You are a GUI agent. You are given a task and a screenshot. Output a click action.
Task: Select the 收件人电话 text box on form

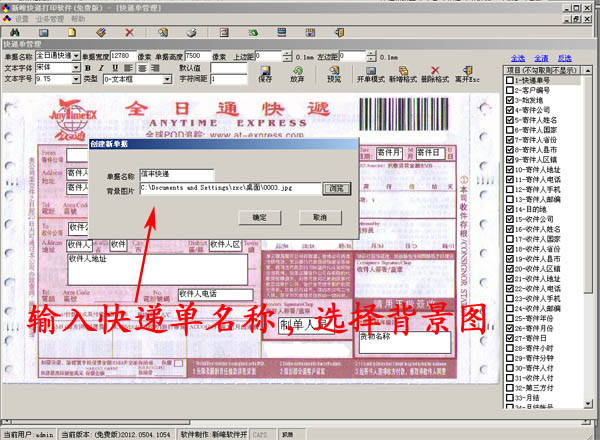tap(215, 294)
